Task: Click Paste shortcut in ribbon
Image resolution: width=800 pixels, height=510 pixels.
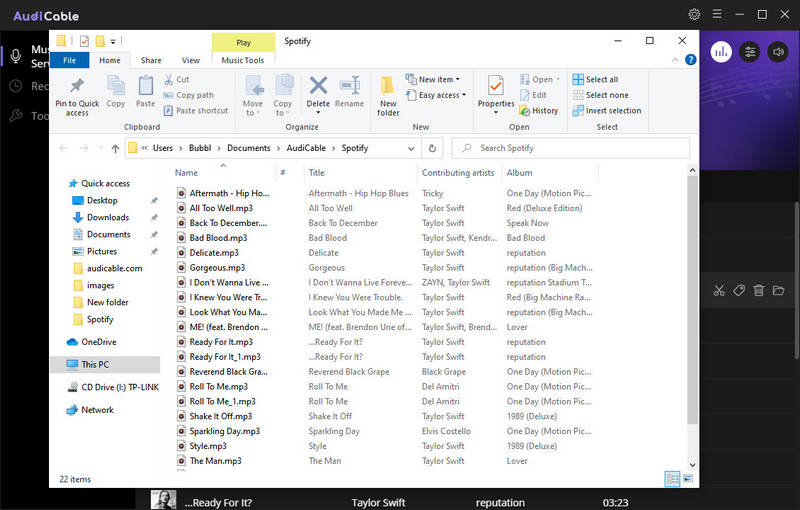Action: (196, 111)
